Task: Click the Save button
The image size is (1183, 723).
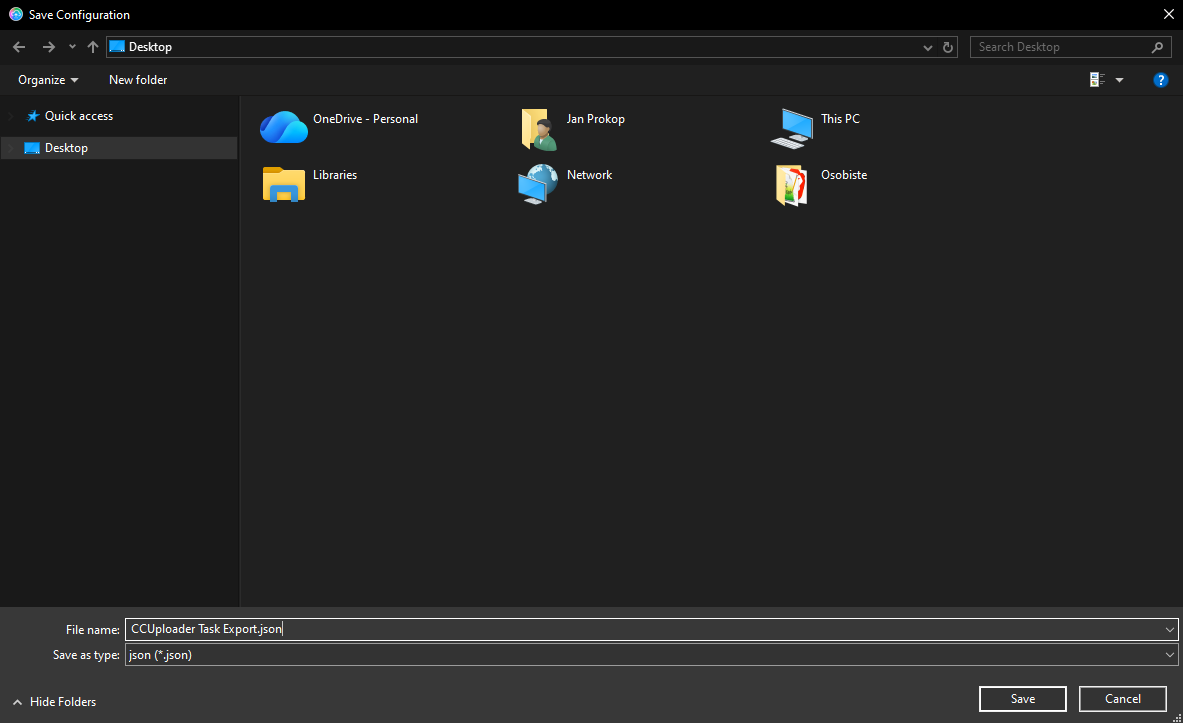Action: [x=1022, y=699]
